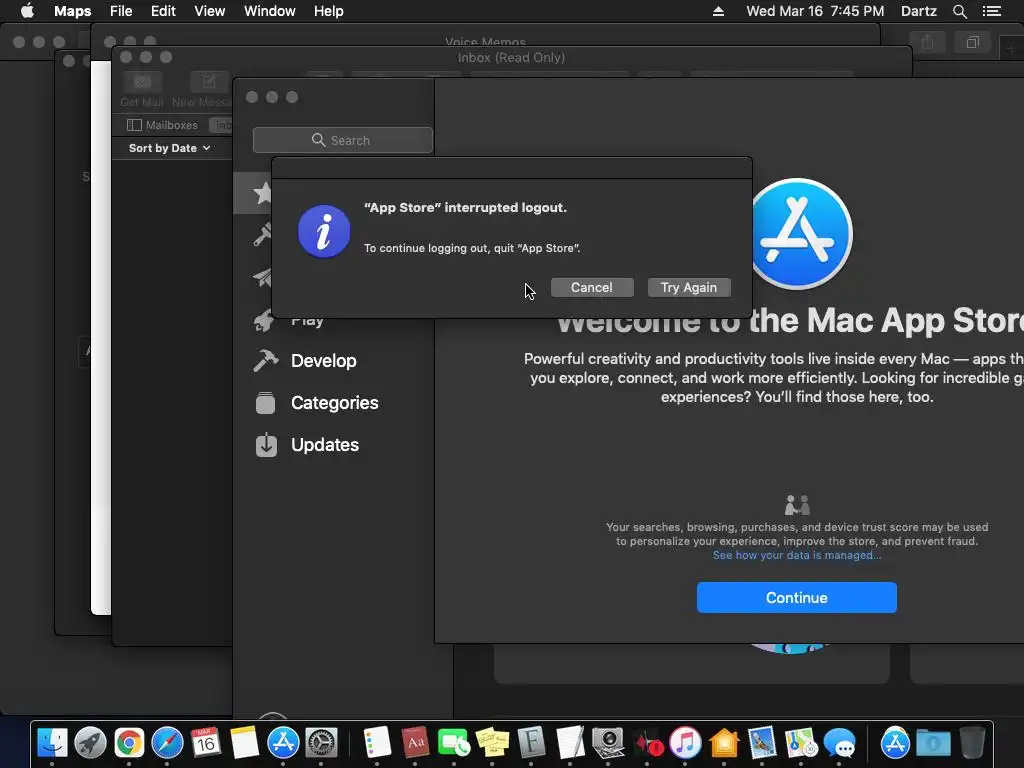Select the Create brush icon in sidebar
1024x768 pixels.
coord(263,235)
